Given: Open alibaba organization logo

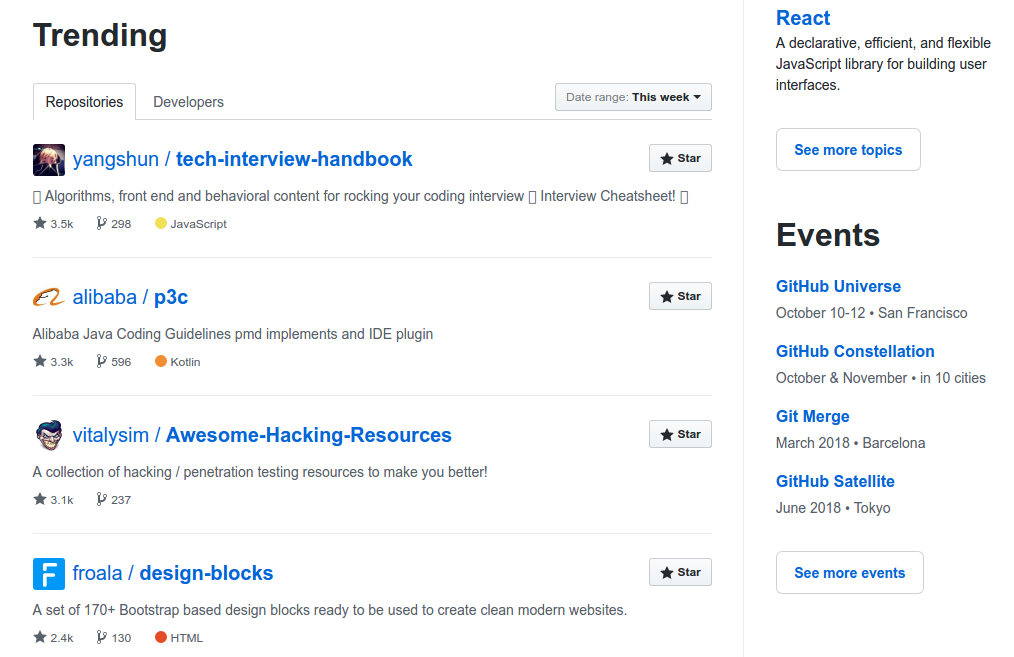Looking at the screenshot, I should (49, 297).
